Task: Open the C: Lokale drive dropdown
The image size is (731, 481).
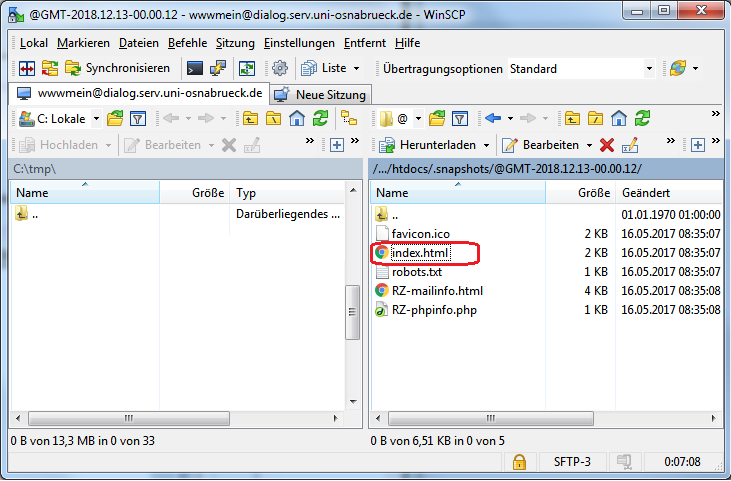Action: coord(96,118)
